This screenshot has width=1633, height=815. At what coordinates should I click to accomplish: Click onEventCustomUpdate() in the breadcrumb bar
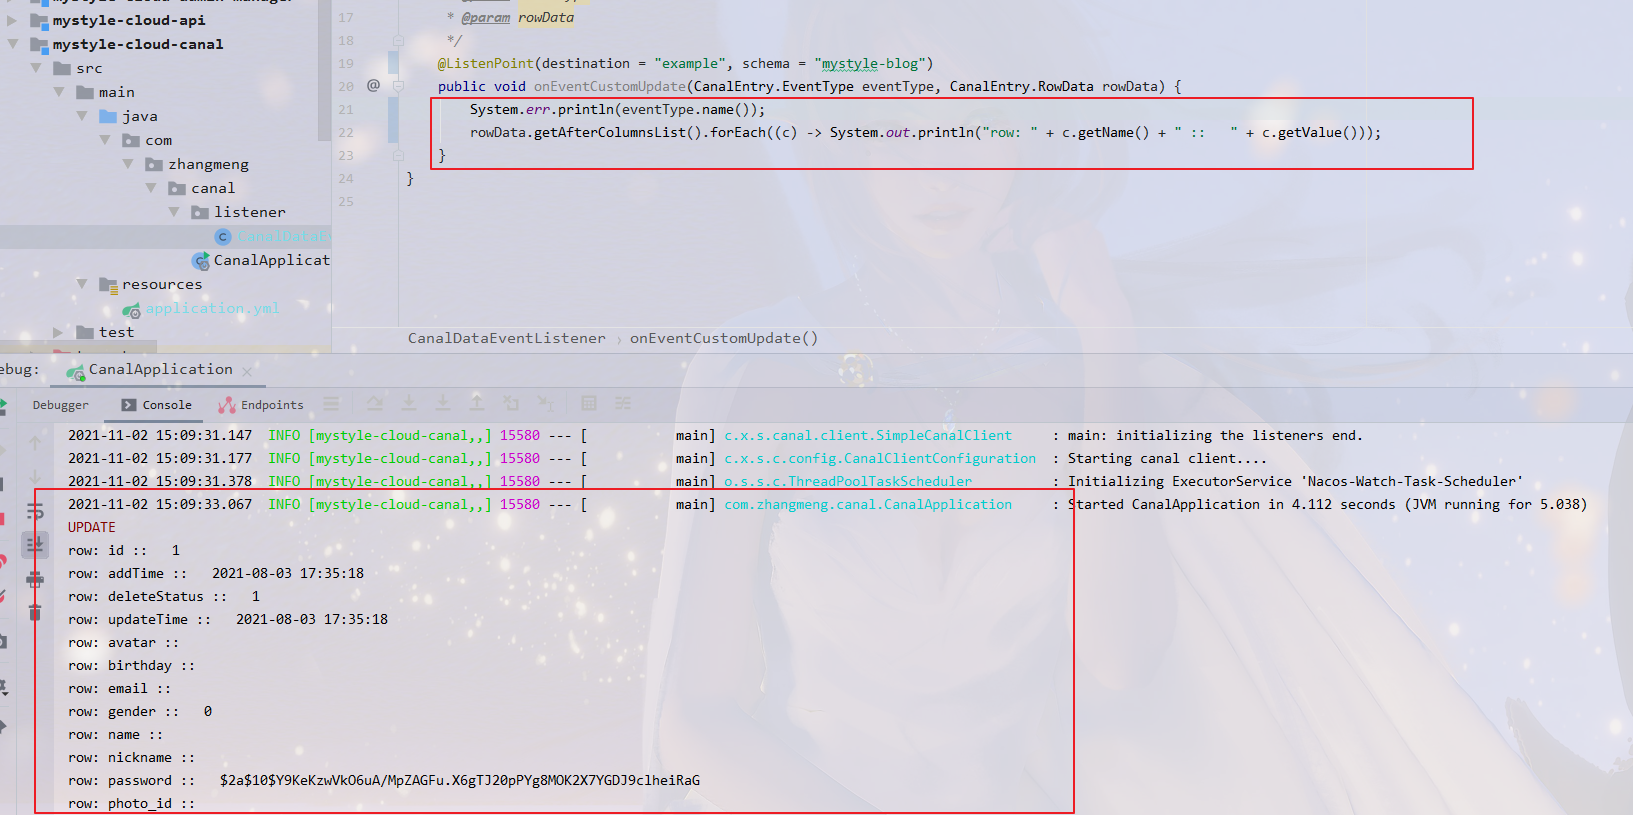coord(723,339)
